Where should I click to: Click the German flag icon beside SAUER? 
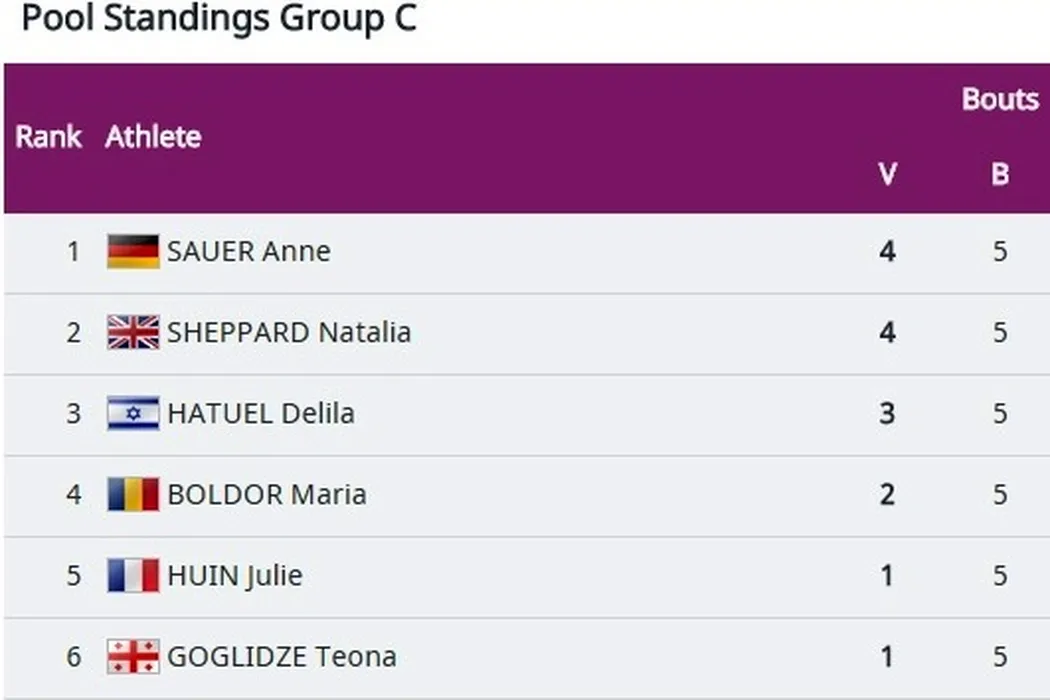[133, 251]
